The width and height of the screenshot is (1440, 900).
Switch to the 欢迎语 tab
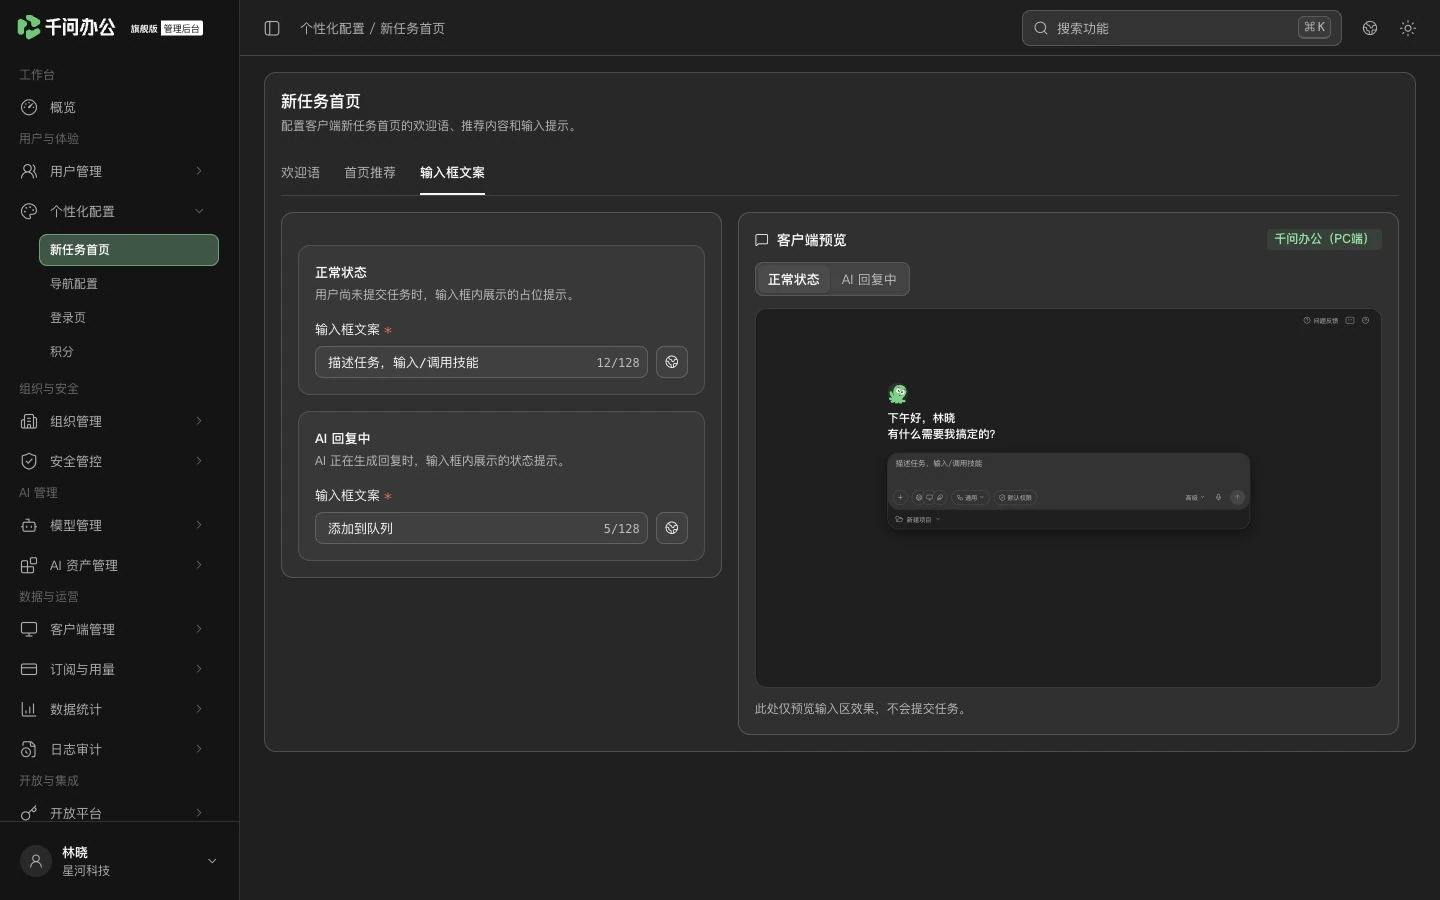coord(300,173)
